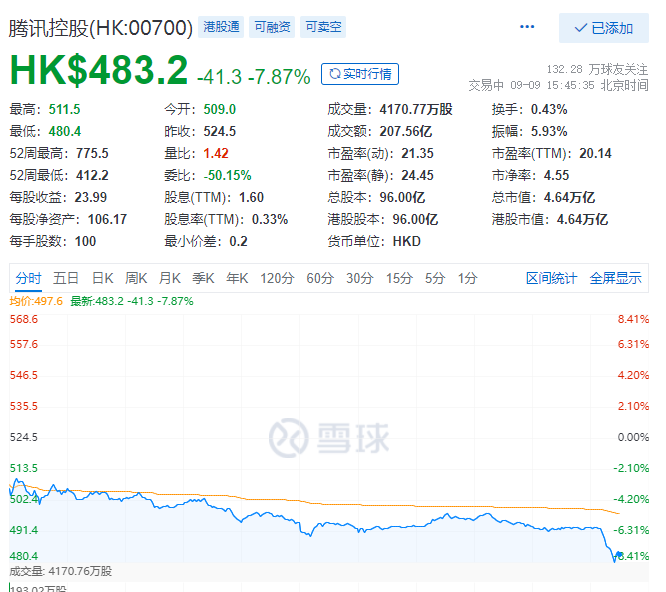Click the refresh icon in 实时行情 button
This screenshot has height=592, width=666.
point(335,74)
